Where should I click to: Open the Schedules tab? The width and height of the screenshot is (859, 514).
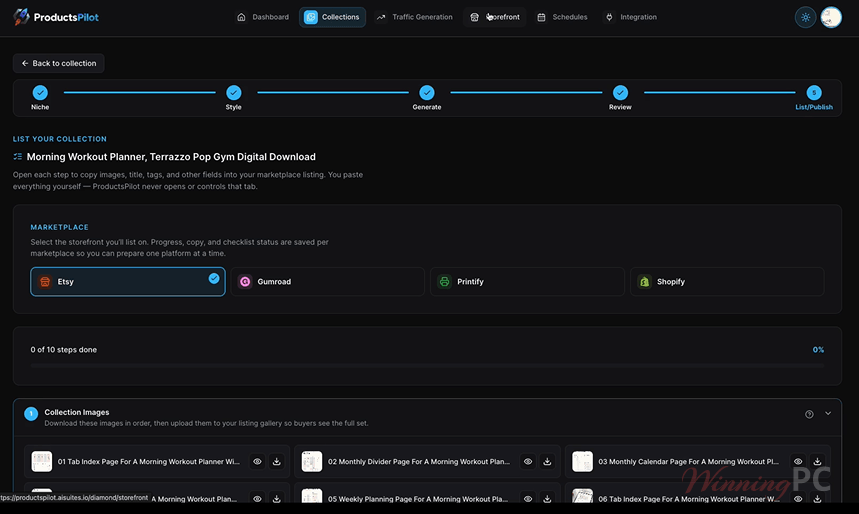click(x=562, y=17)
